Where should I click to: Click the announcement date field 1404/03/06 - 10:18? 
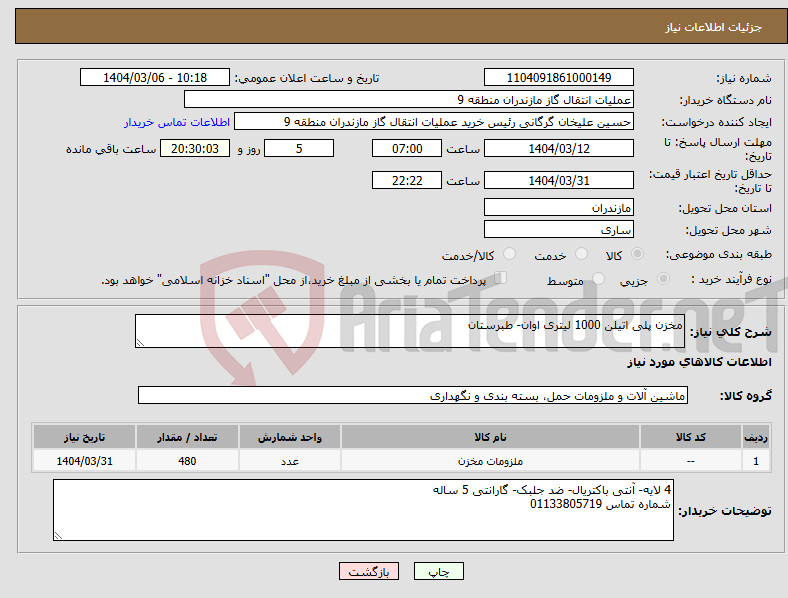(155, 78)
